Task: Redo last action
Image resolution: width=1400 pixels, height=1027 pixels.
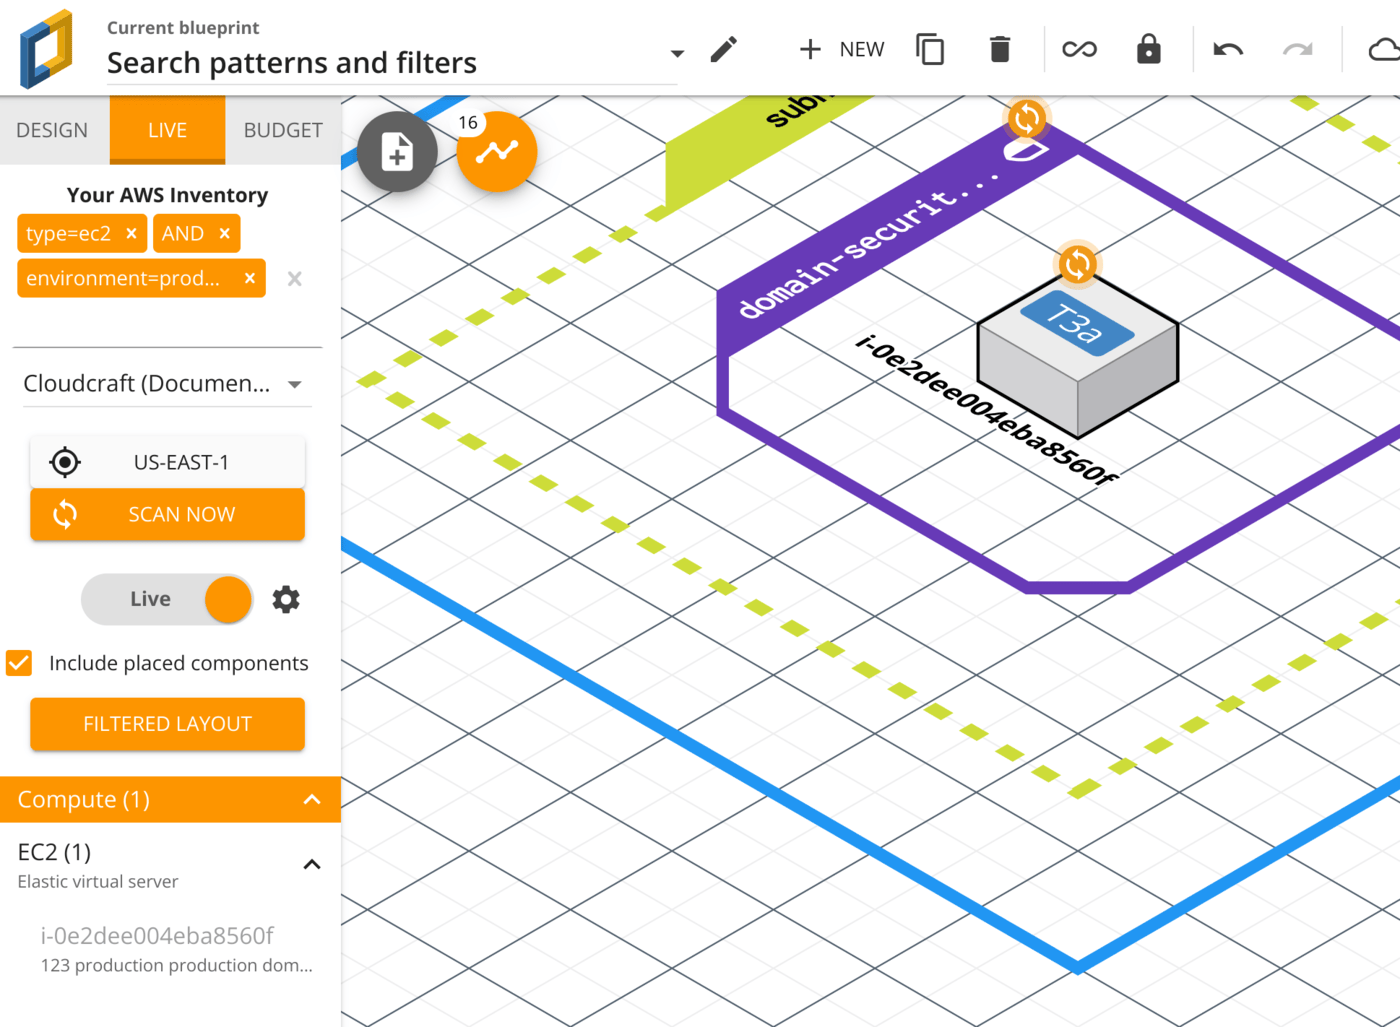Action: point(1298,49)
